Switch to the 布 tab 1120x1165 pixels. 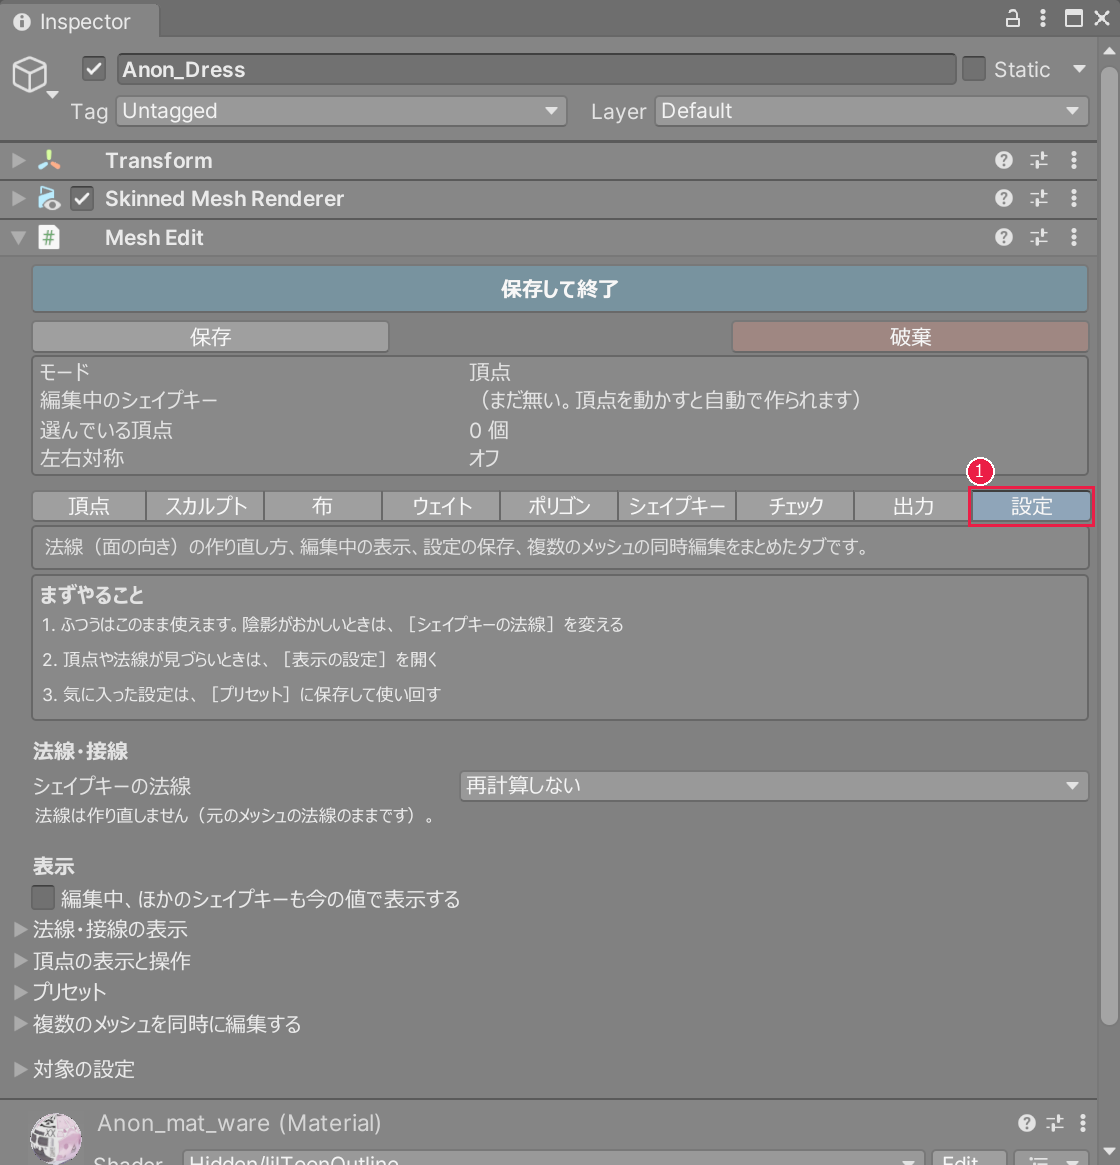point(323,506)
